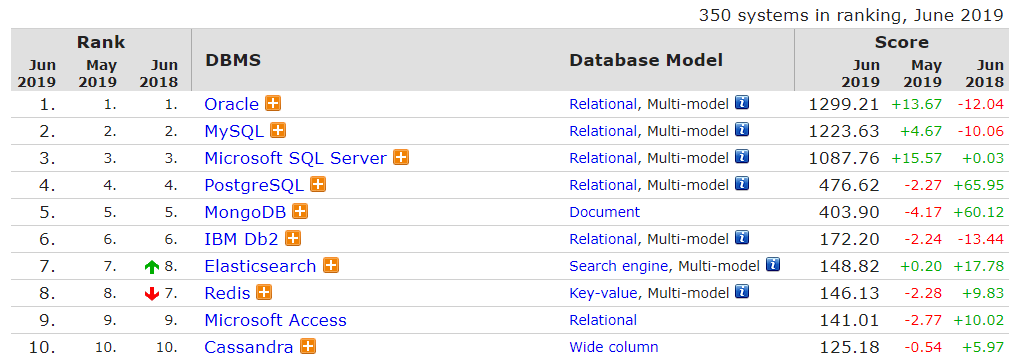Click the red down arrow in Redis's row
The height and width of the screenshot is (361, 1021).
click(x=152, y=294)
